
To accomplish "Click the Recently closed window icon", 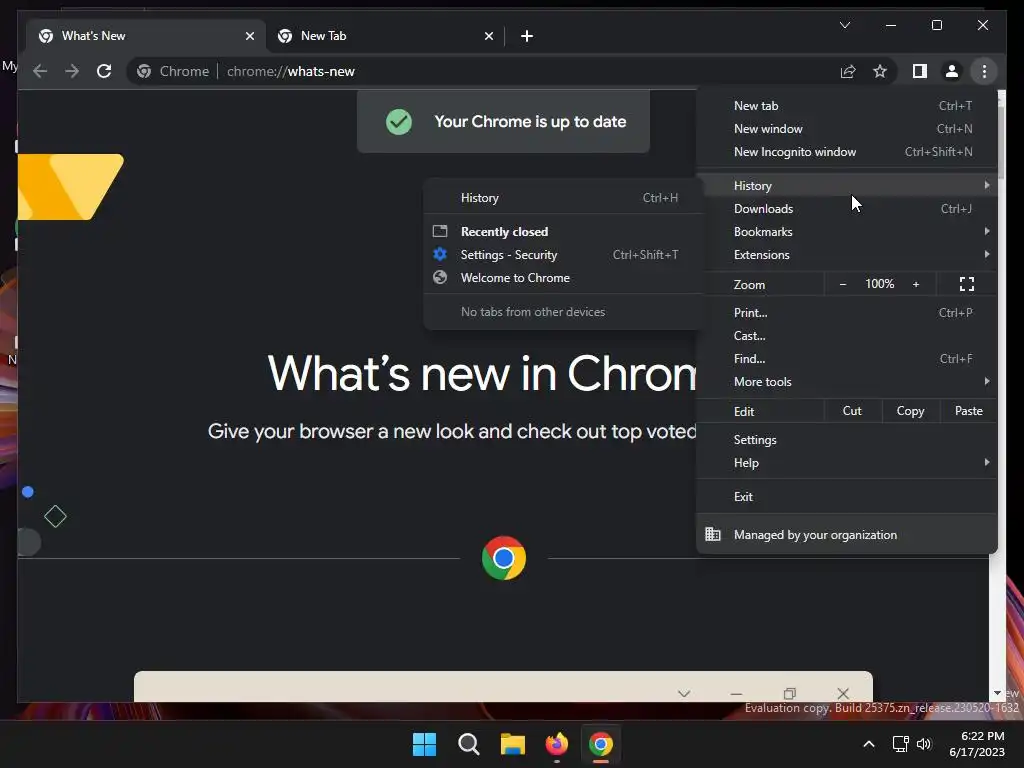I will 440,231.
